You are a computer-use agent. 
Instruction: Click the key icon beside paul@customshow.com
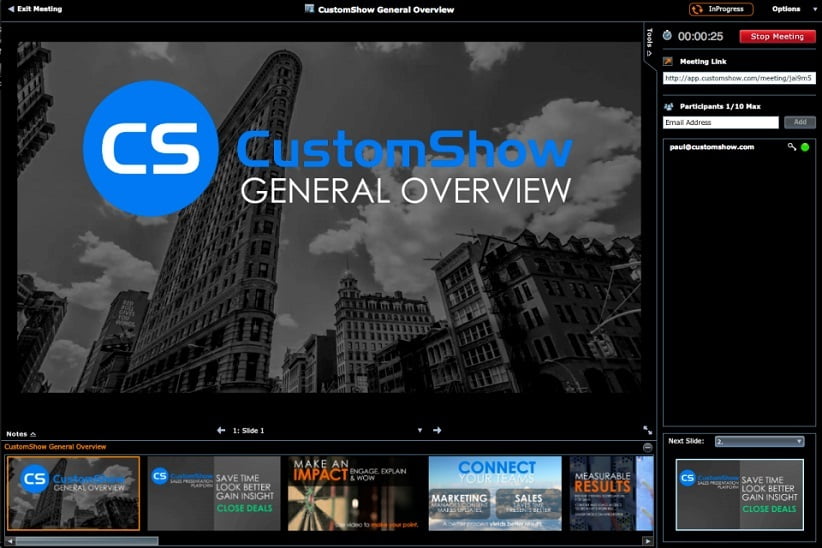[x=792, y=147]
